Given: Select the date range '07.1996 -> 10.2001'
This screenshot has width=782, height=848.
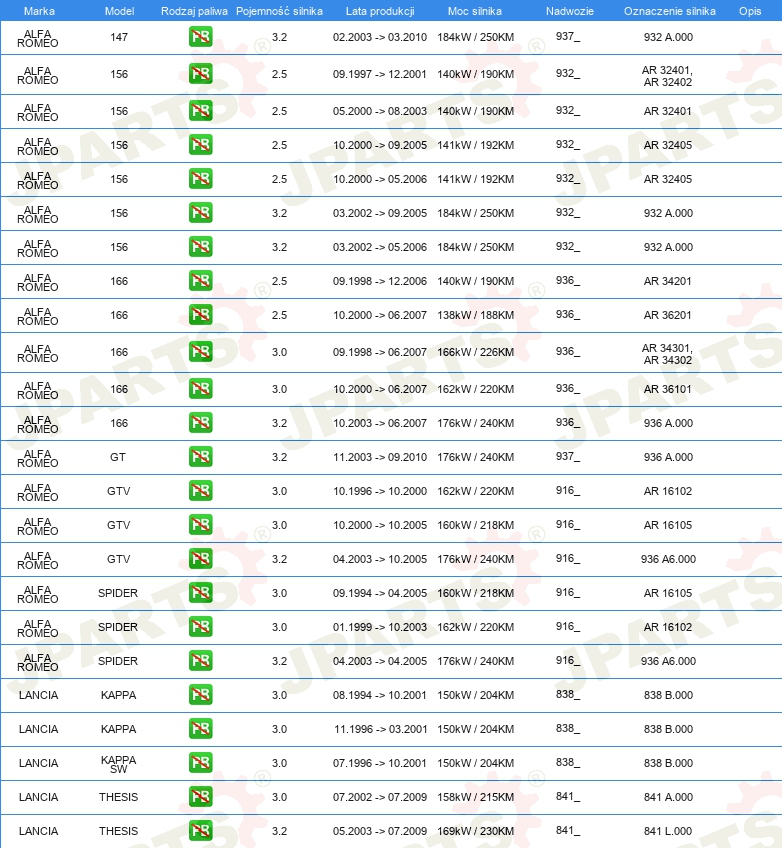Looking at the screenshot, I should [x=380, y=763].
